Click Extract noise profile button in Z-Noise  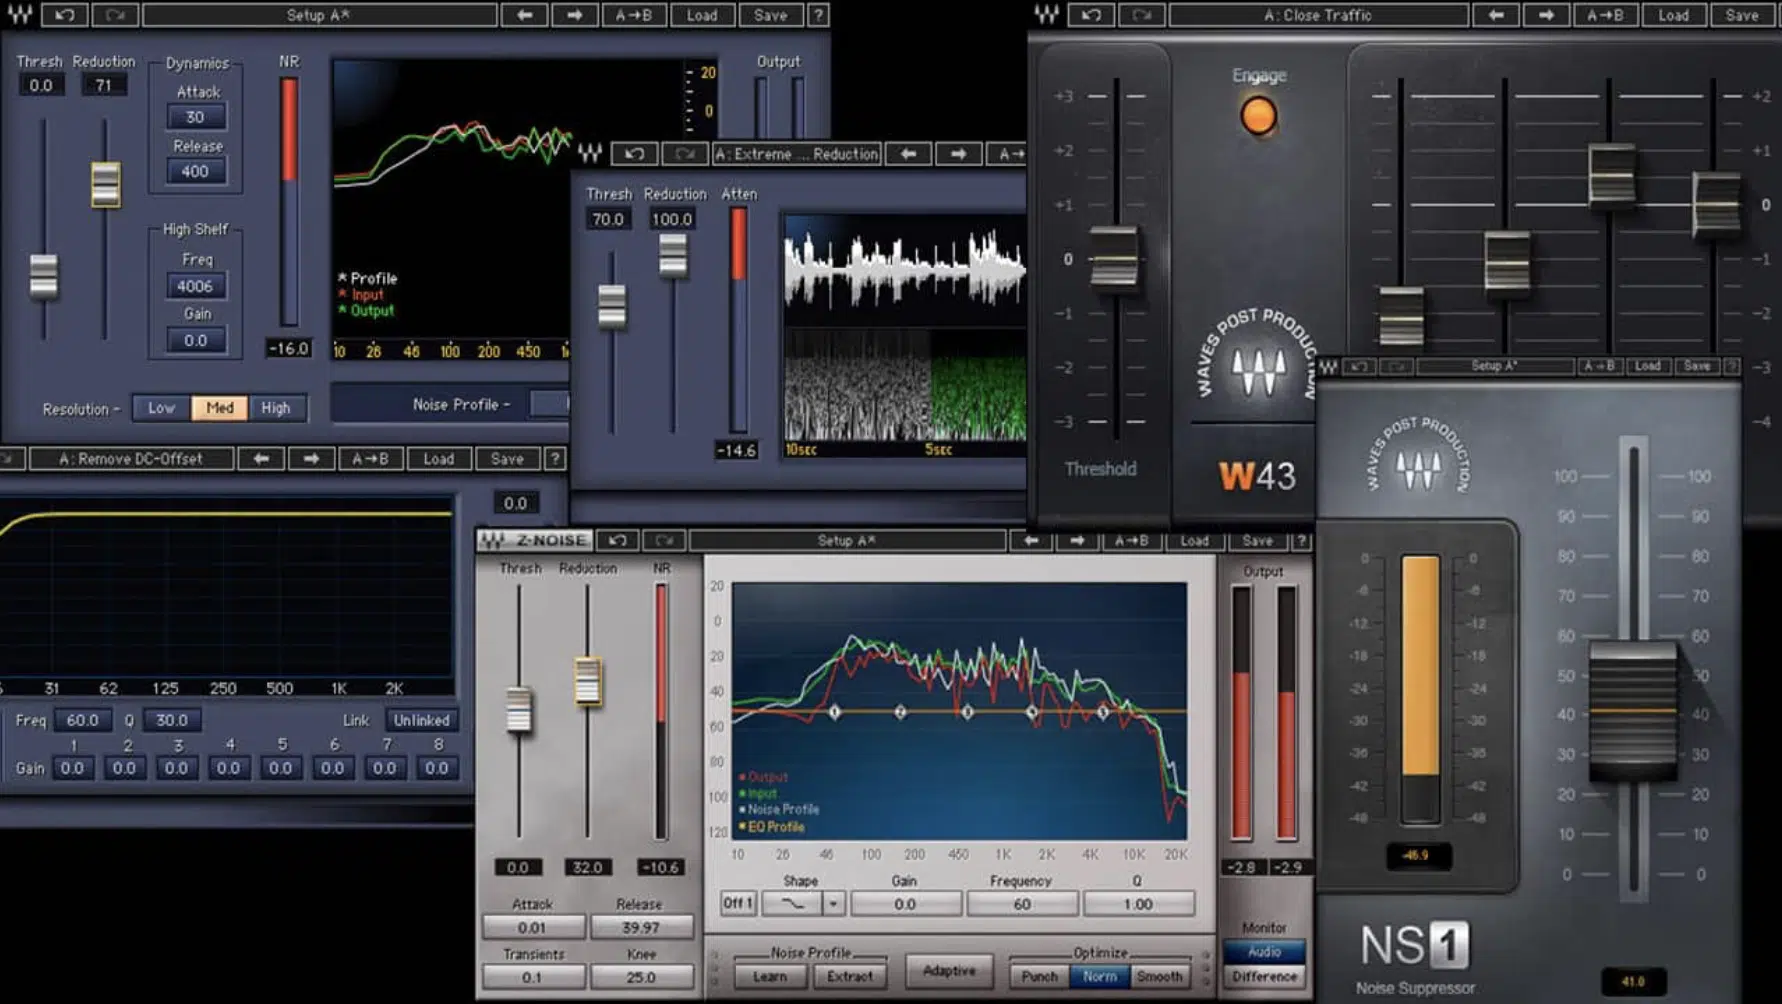click(x=850, y=976)
